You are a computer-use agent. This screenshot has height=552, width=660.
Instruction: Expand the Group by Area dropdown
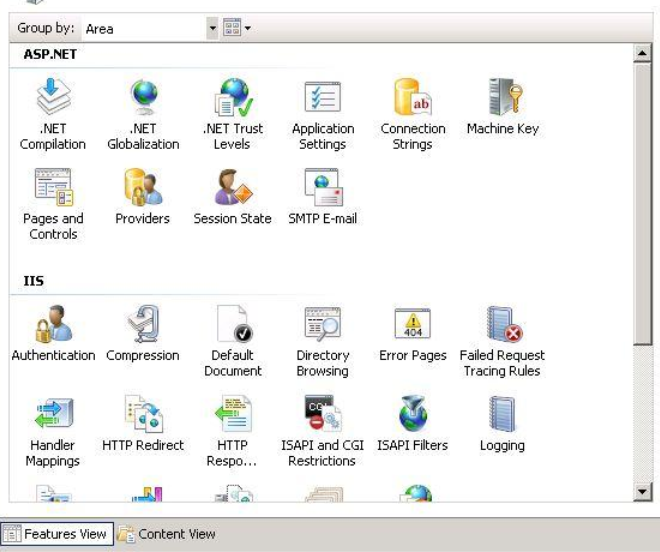click(211, 29)
